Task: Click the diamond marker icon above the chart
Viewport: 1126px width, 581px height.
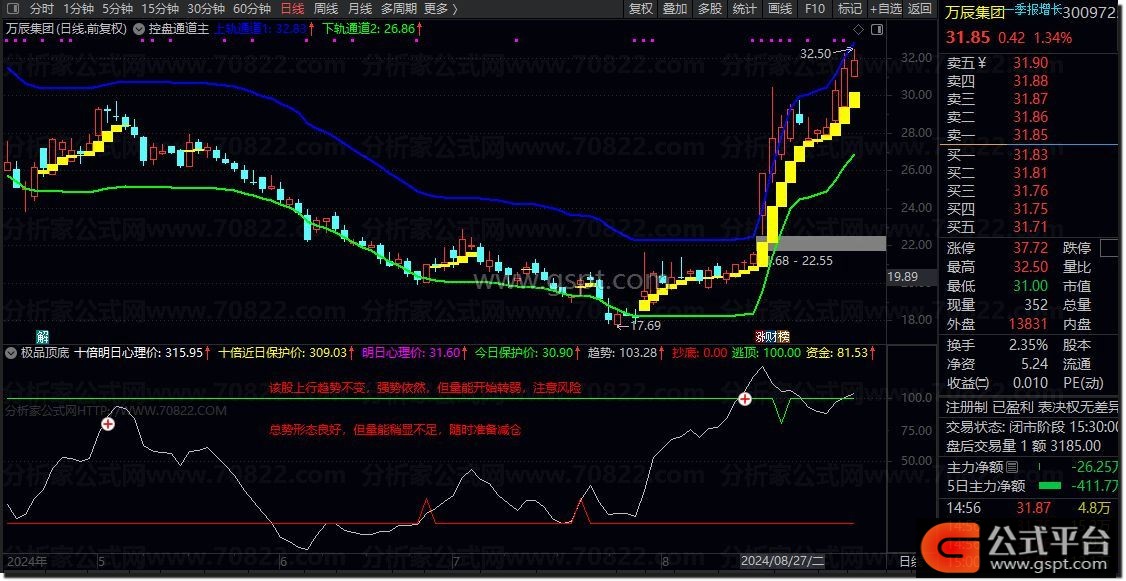Action: click(859, 29)
